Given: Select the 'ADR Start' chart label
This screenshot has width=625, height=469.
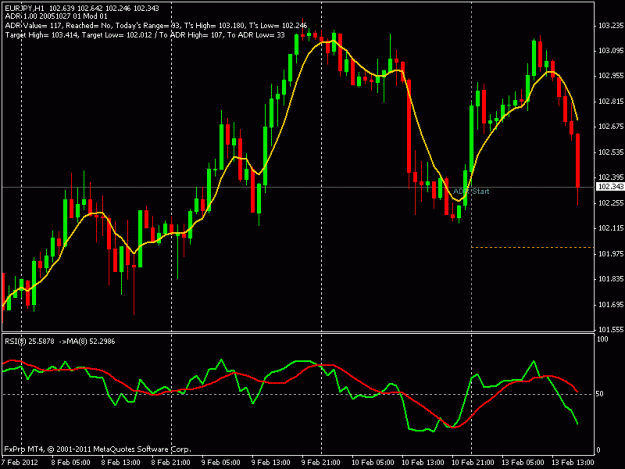Looking at the screenshot, I should click(471, 192).
